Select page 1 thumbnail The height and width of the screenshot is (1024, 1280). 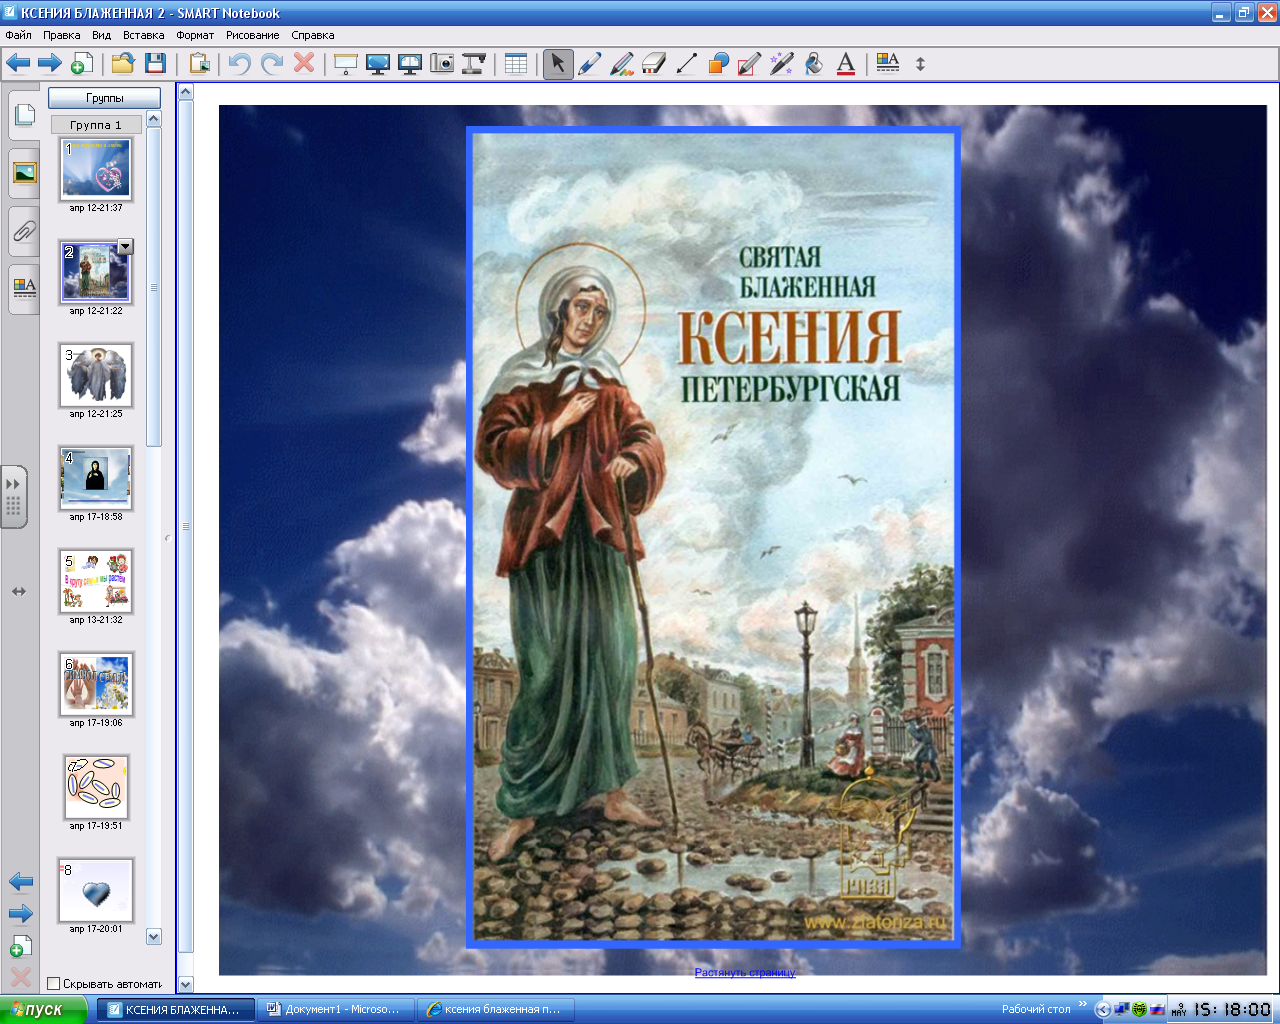(96, 169)
